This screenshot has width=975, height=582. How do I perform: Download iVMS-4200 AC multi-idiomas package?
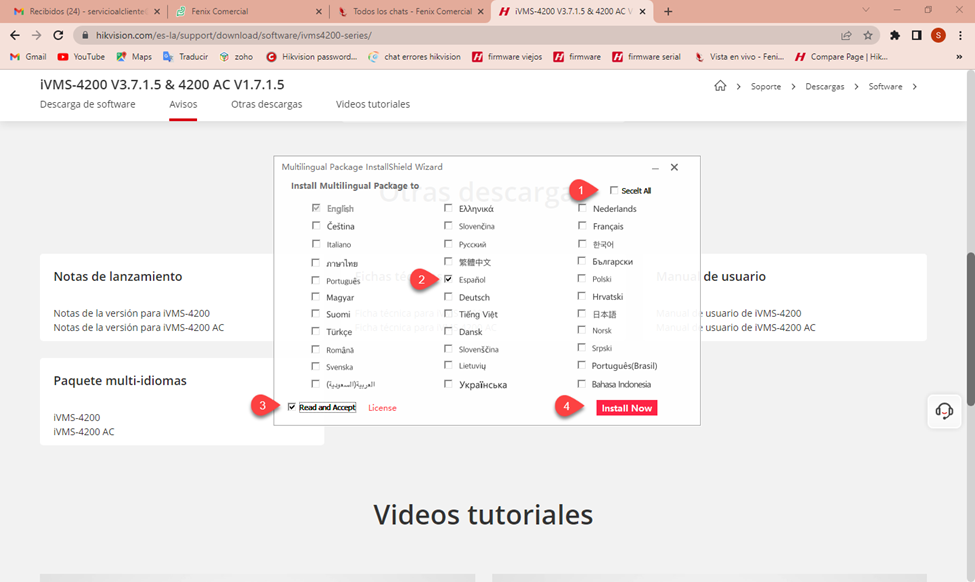[84, 432]
